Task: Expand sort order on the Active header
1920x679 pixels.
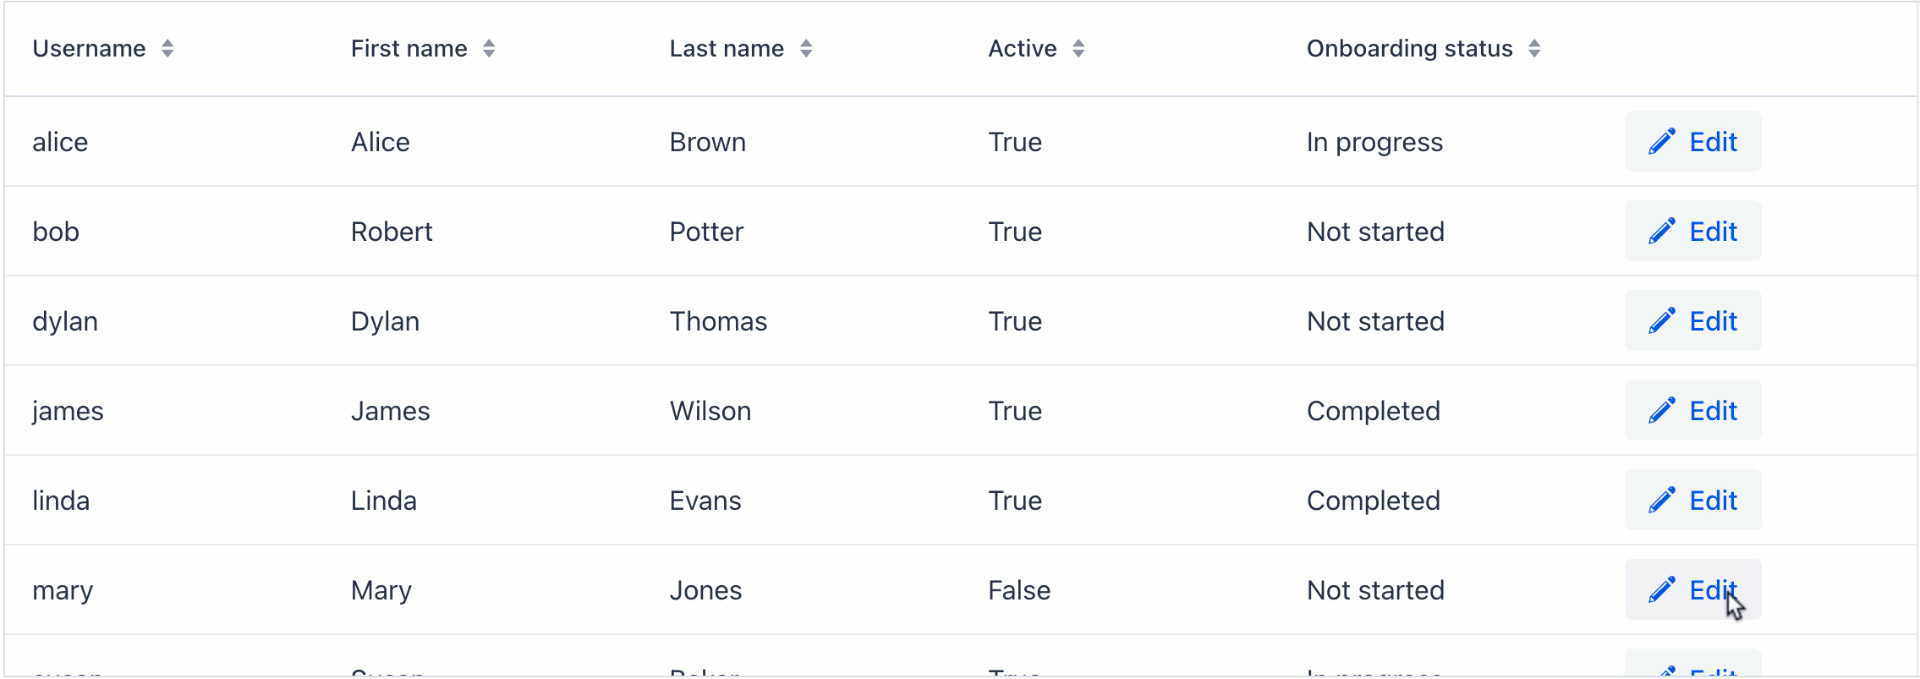Action: pyautogui.click(x=1078, y=47)
